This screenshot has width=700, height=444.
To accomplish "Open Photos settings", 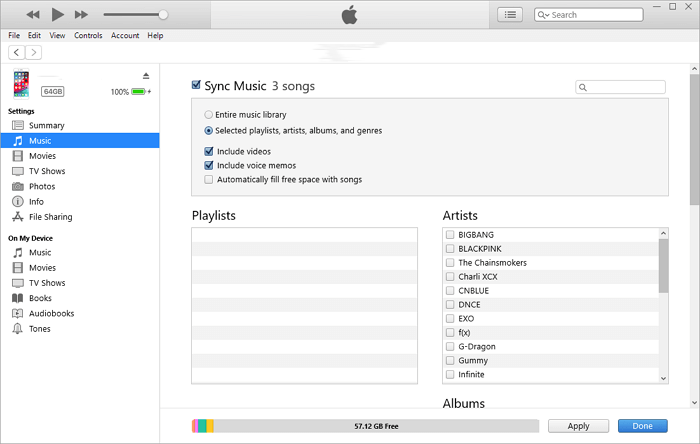I will (80, 186).
